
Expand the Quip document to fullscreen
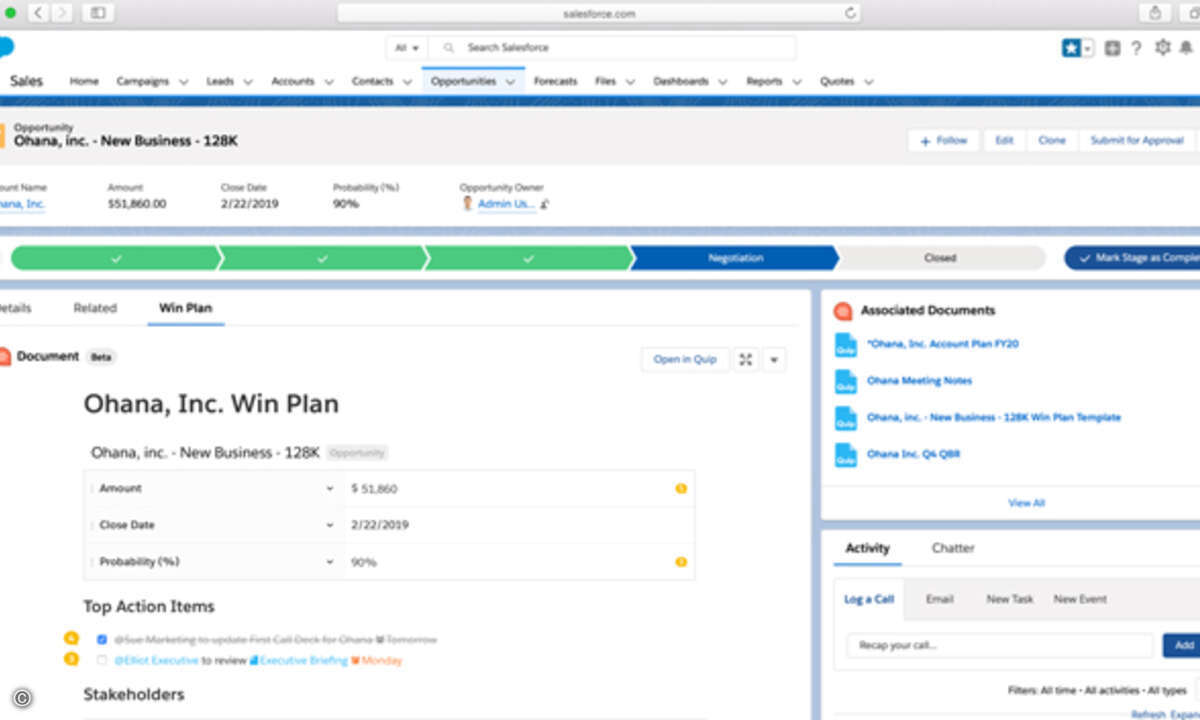coord(746,359)
